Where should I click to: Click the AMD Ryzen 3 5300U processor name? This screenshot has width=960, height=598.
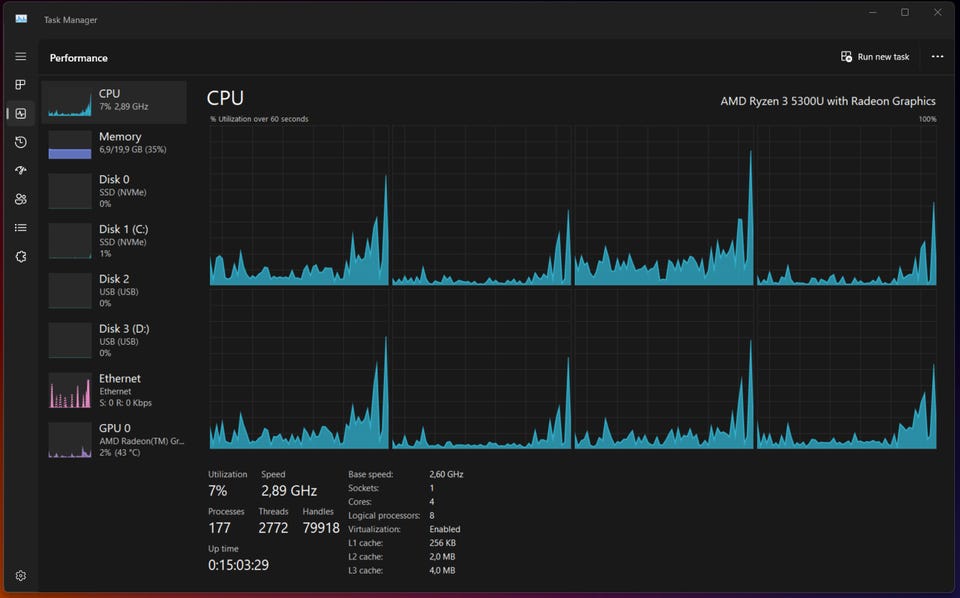pyautogui.click(x=828, y=101)
